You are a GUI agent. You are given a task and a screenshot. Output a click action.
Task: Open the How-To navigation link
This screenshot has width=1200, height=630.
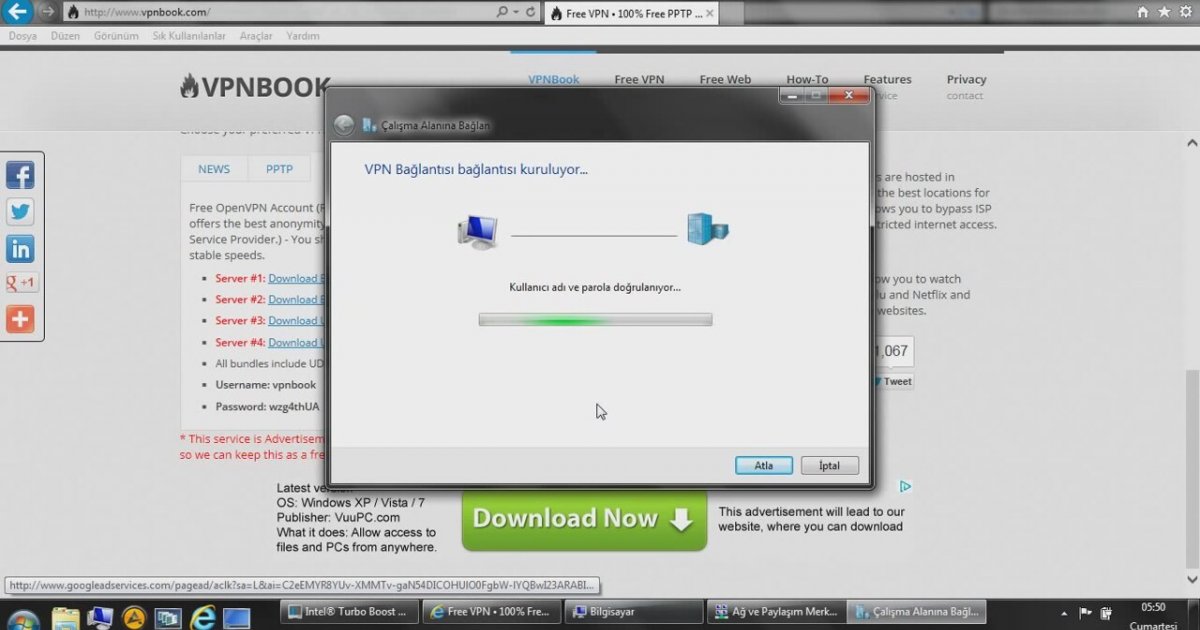[807, 80]
